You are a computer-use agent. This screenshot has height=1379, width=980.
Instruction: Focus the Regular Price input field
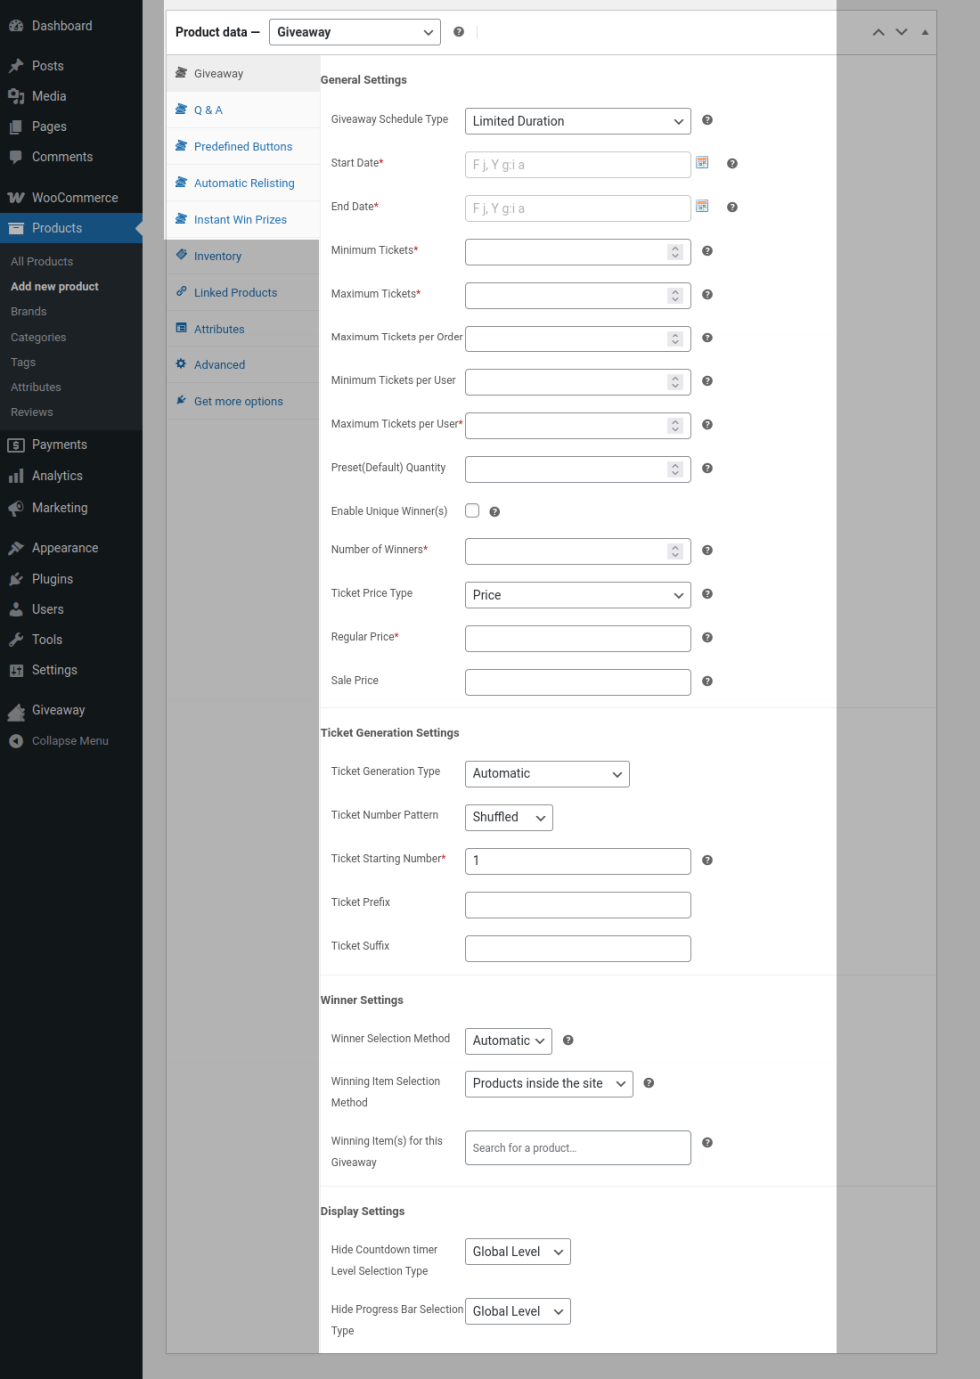pos(578,638)
